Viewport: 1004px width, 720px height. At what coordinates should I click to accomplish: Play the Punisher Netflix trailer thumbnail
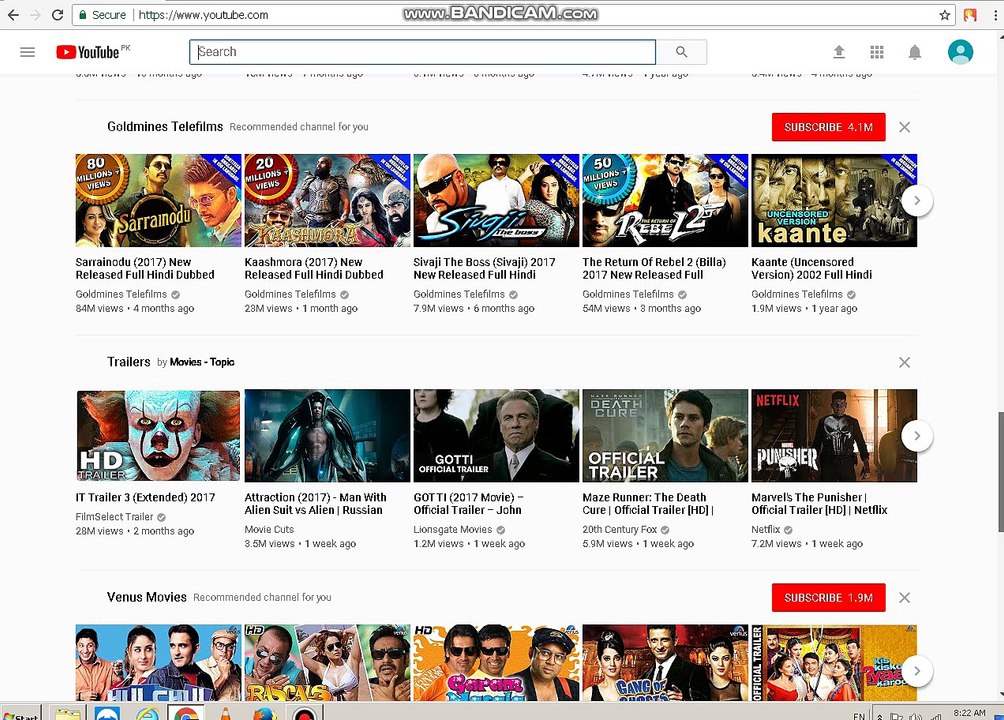pyautogui.click(x=834, y=436)
